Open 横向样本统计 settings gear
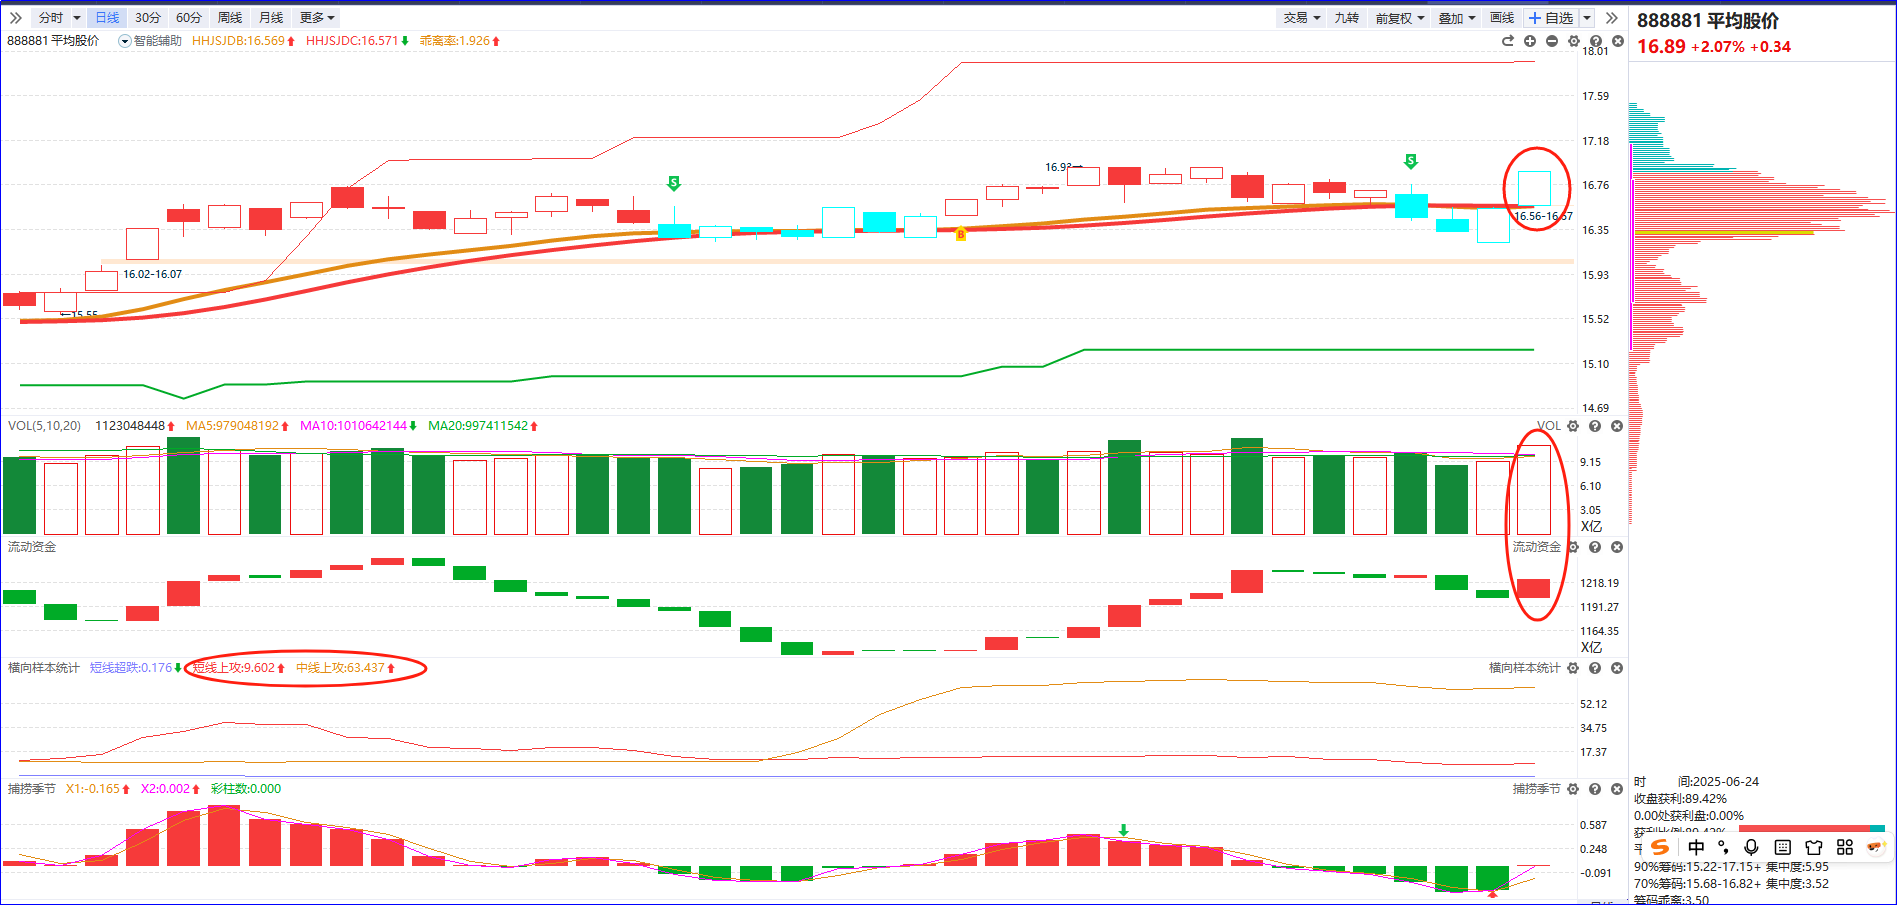Screen dimensions: 1897x905 coord(1573,668)
